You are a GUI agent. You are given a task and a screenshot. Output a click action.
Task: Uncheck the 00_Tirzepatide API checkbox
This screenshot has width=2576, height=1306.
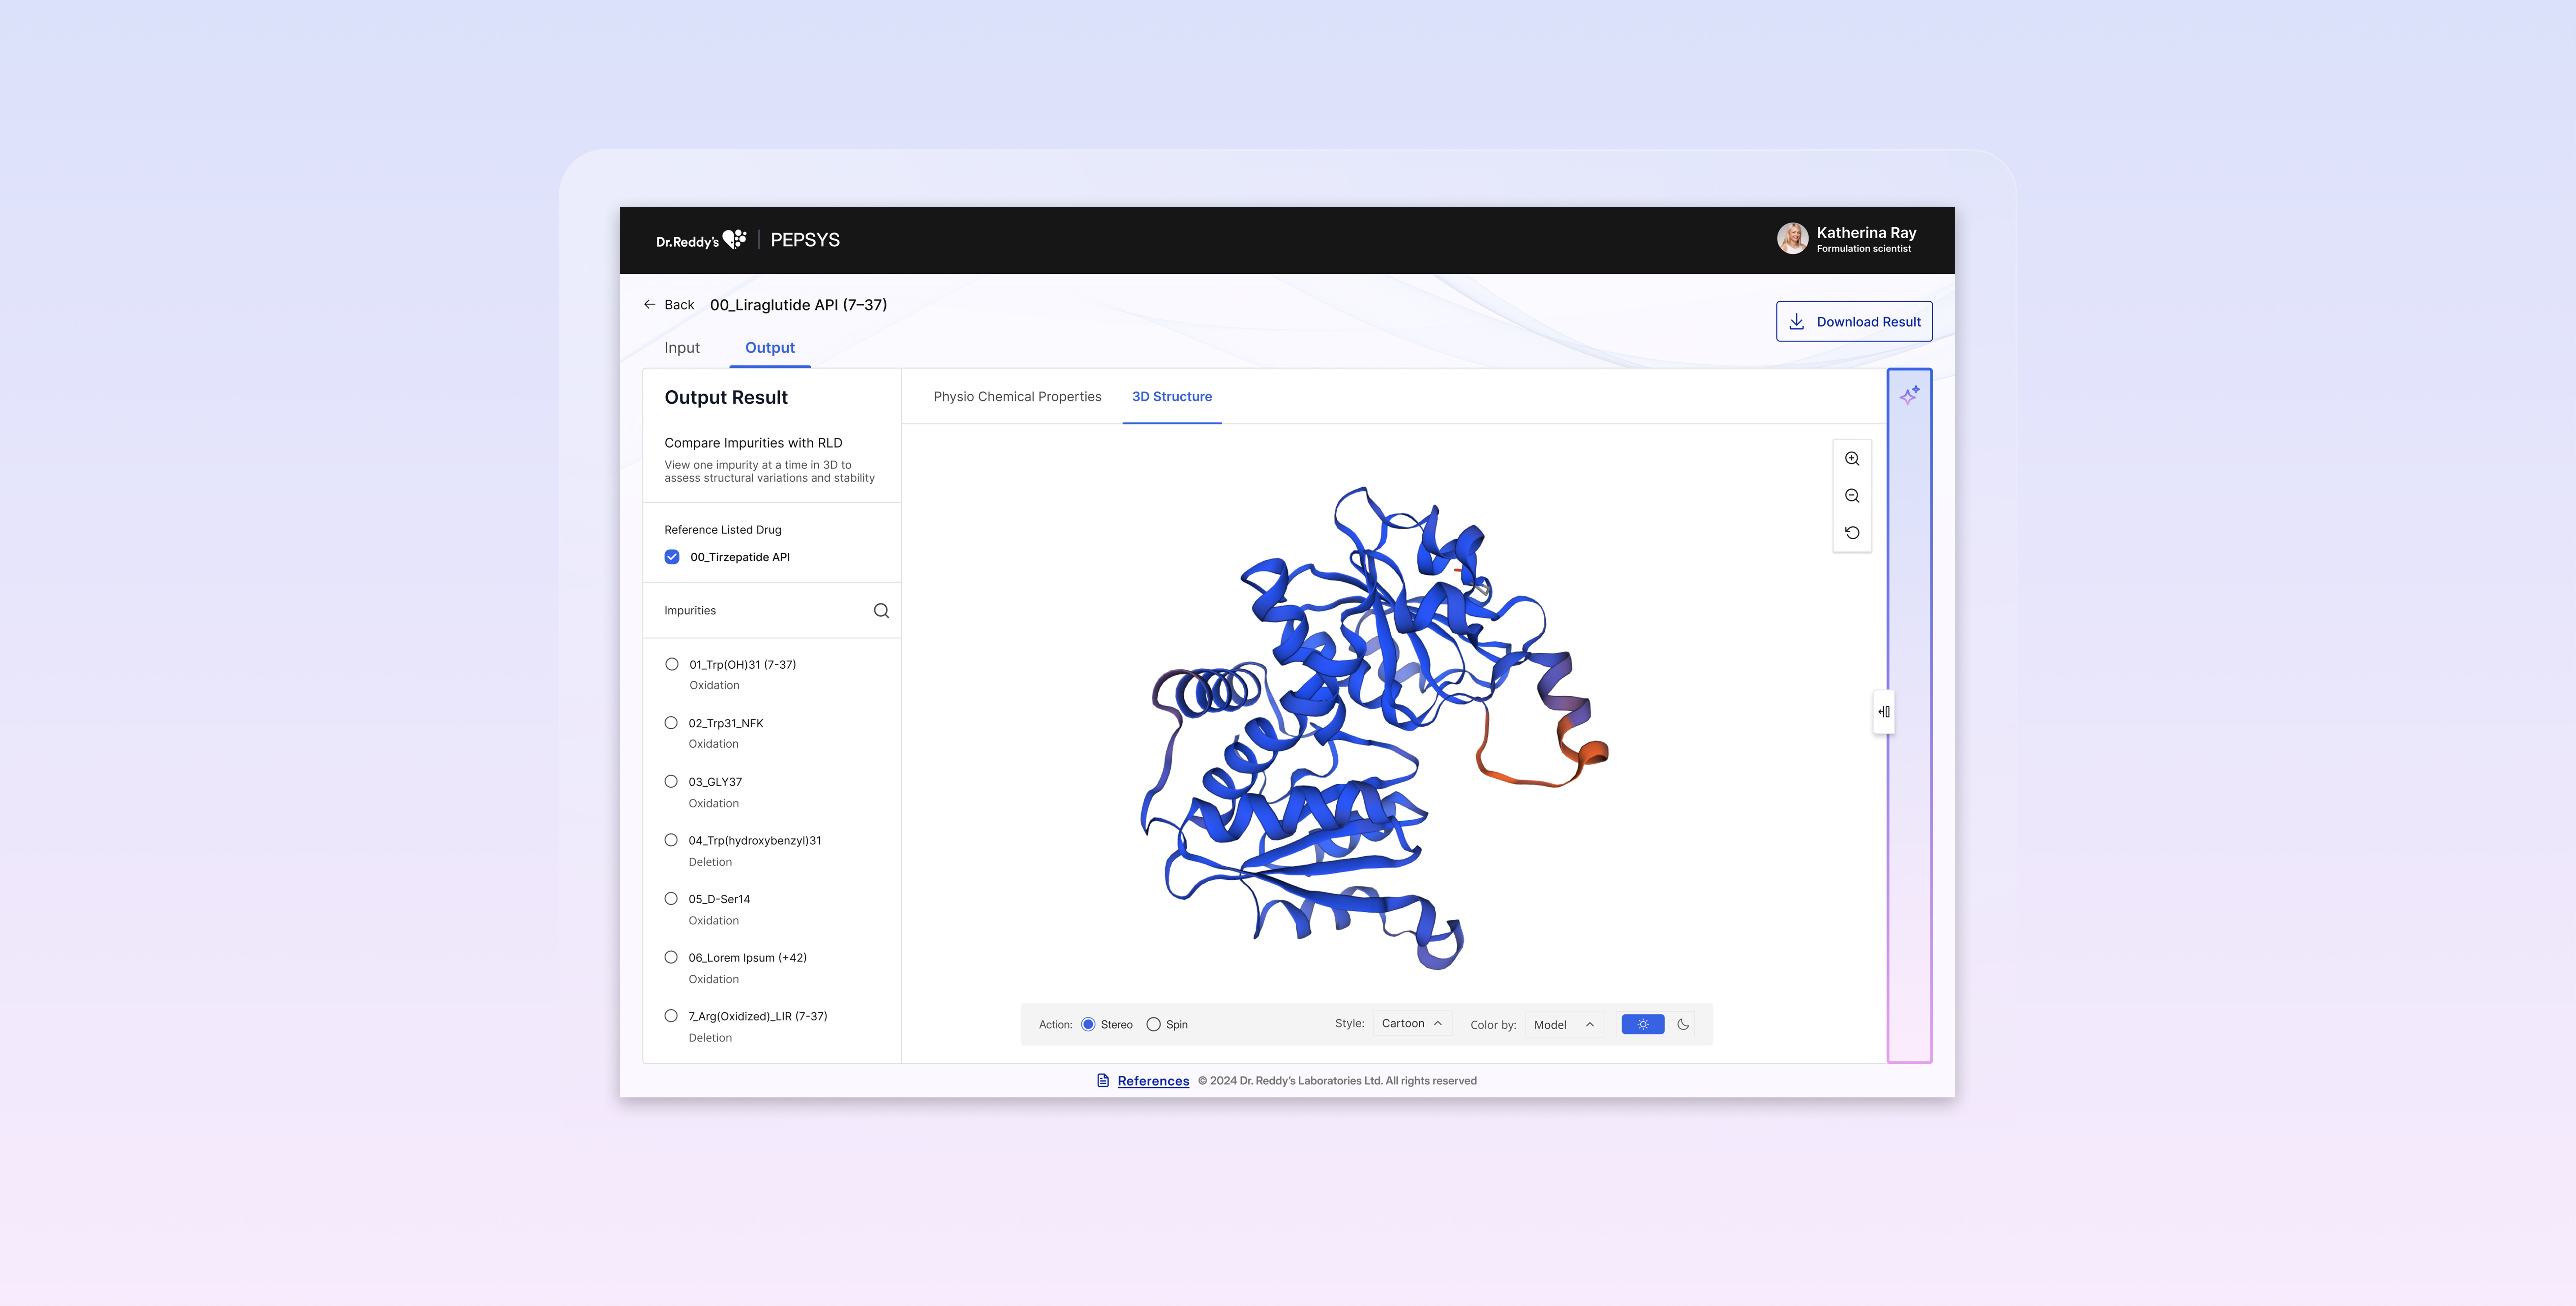click(x=672, y=557)
